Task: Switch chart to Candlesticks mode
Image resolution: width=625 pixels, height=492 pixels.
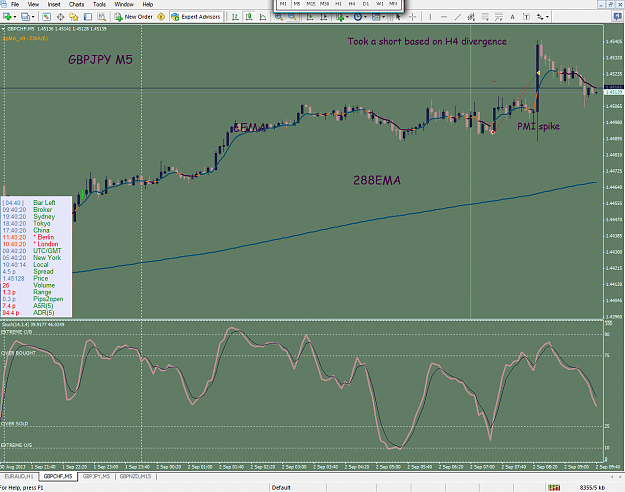Action: [249, 17]
